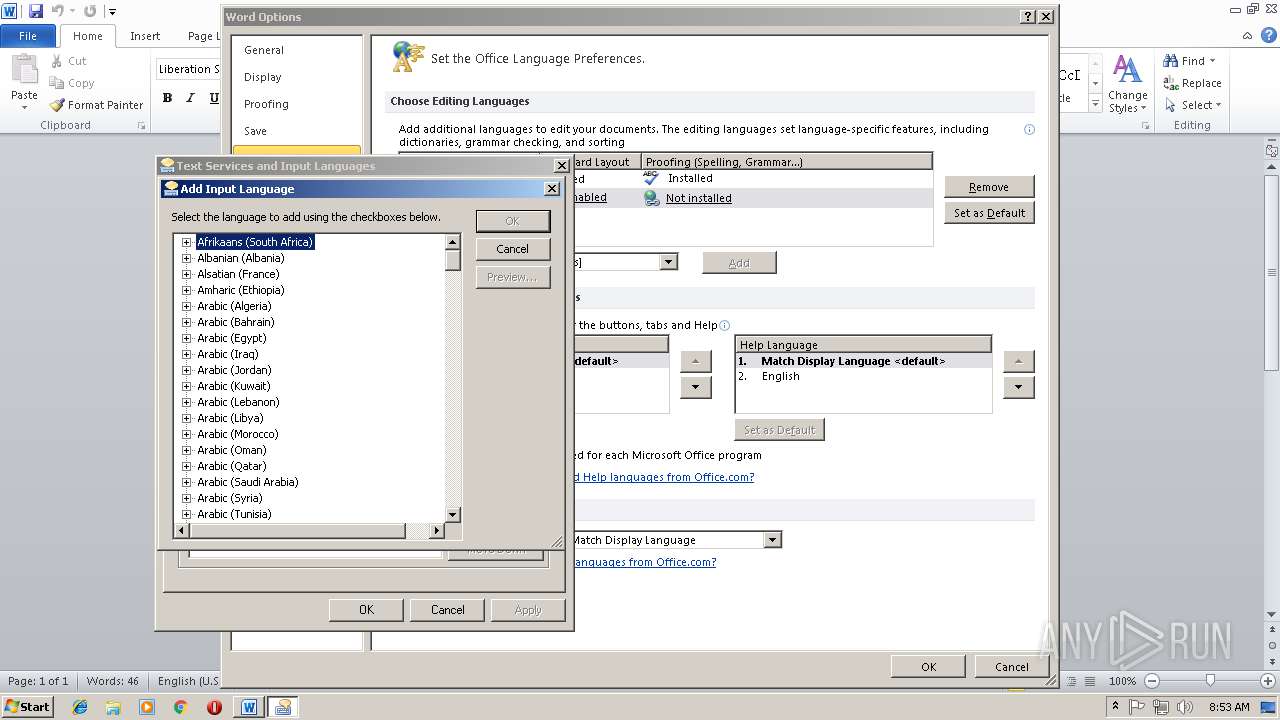Click OK in Text Services dialog
Screen dimensions: 1280x720
[x=366, y=610]
